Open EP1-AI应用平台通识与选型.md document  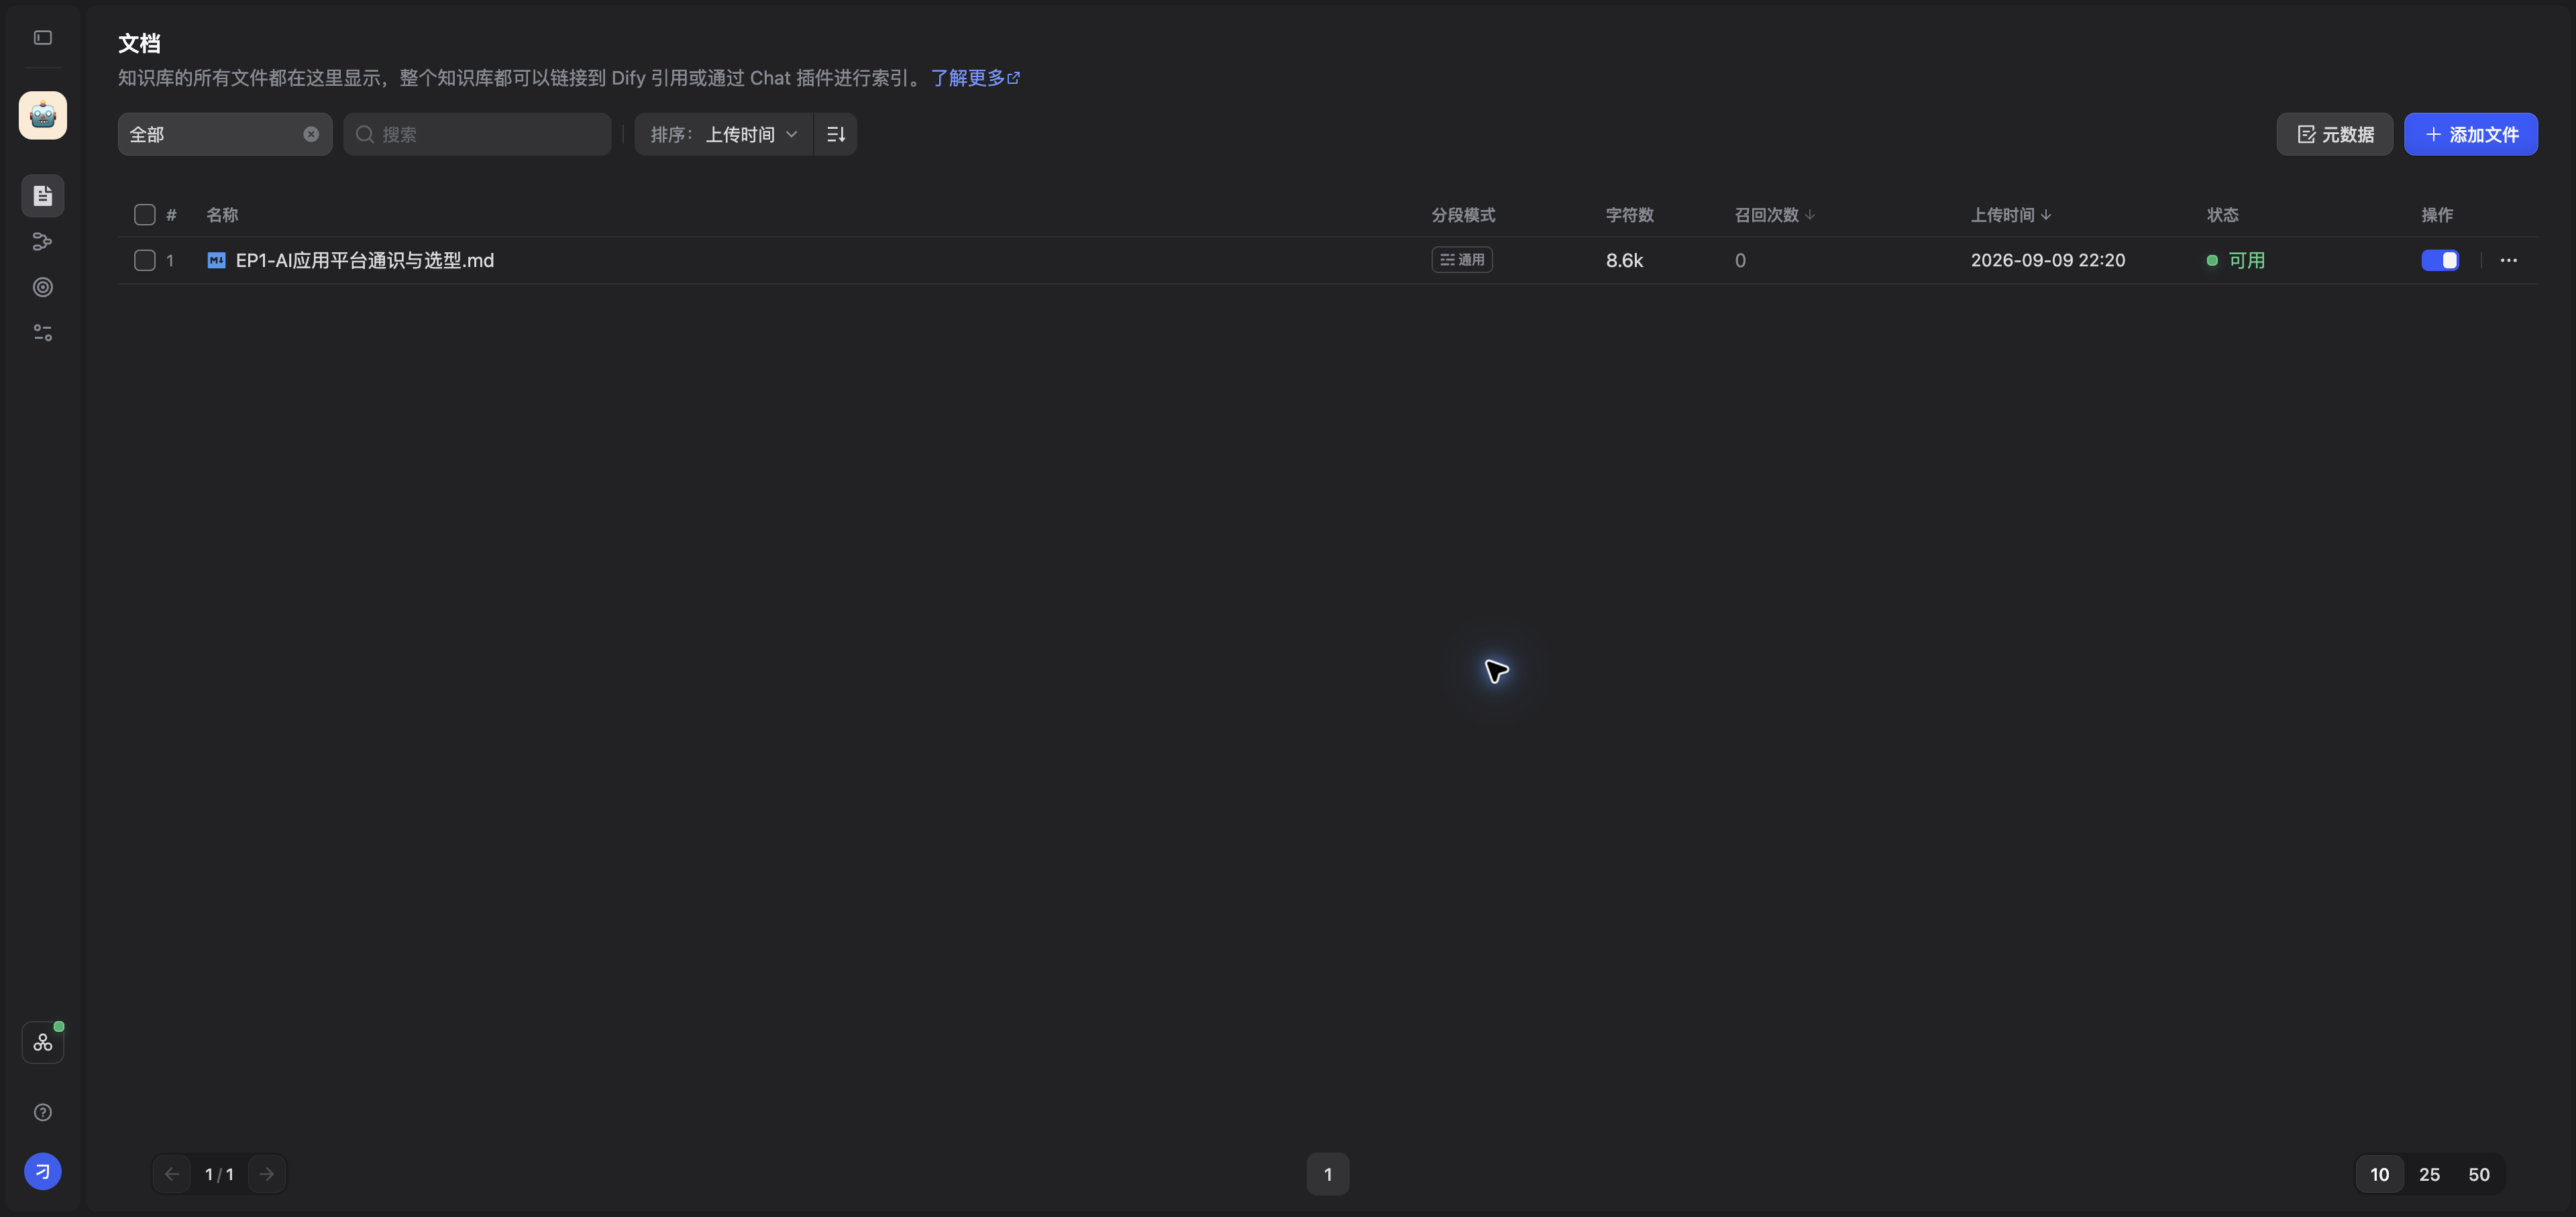point(365,261)
